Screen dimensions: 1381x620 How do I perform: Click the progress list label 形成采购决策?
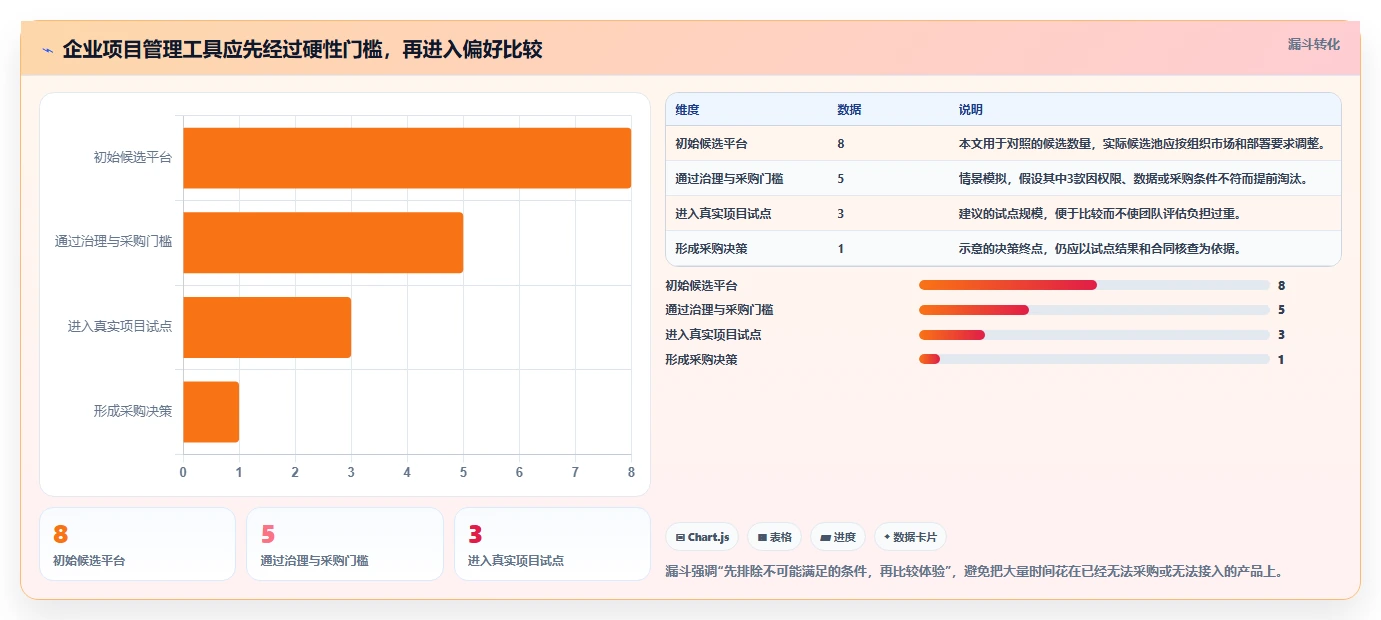coord(701,359)
